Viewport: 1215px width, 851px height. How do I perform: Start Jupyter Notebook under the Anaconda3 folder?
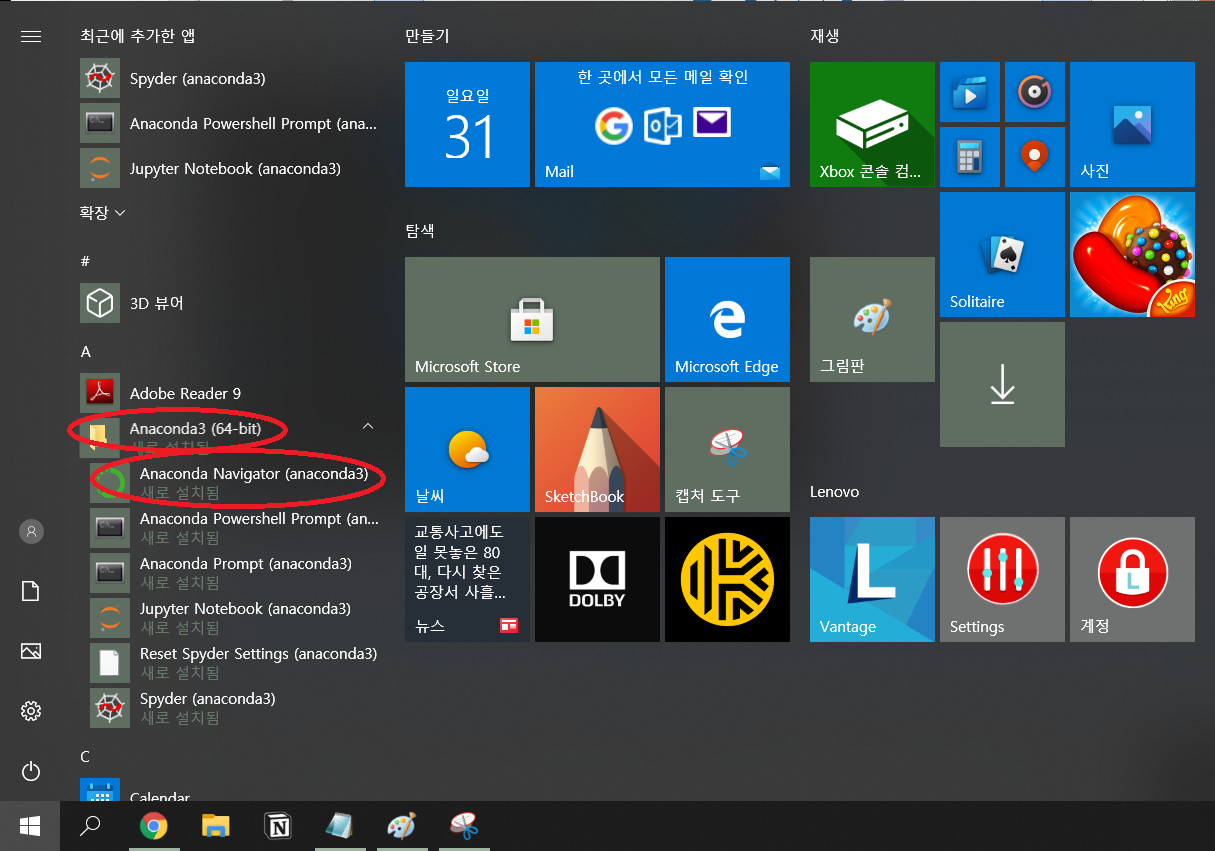tap(235, 617)
